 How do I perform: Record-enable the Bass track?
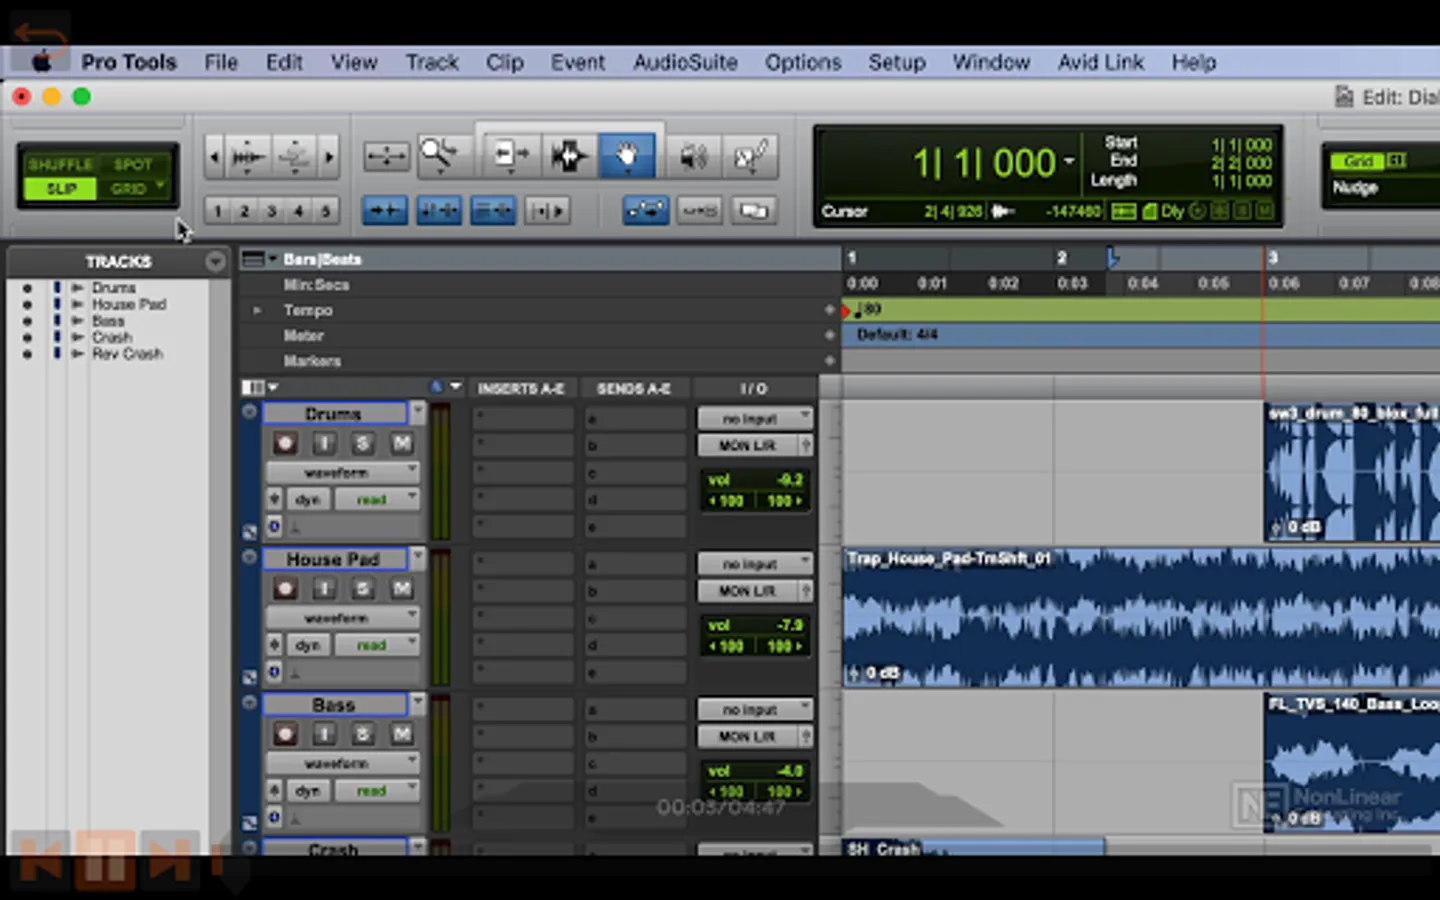click(x=286, y=735)
